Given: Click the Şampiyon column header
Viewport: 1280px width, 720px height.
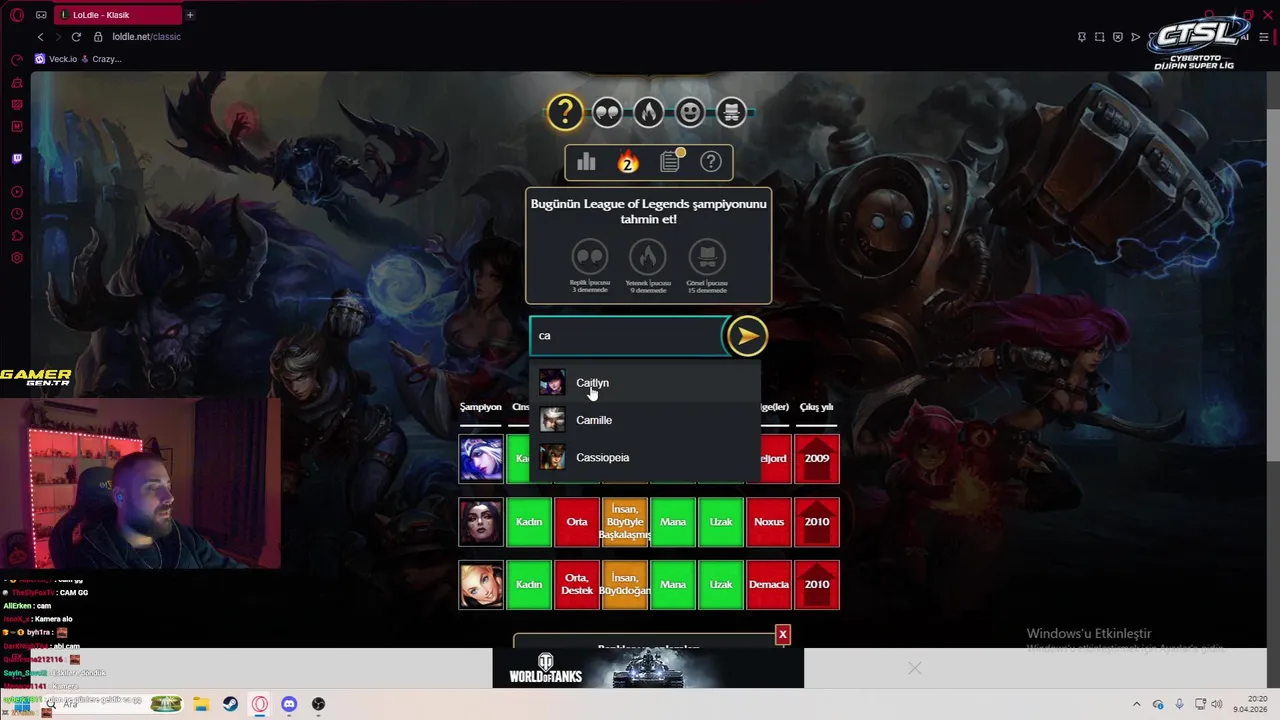Looking at the screenshot, I should click(x=481, y=407).
